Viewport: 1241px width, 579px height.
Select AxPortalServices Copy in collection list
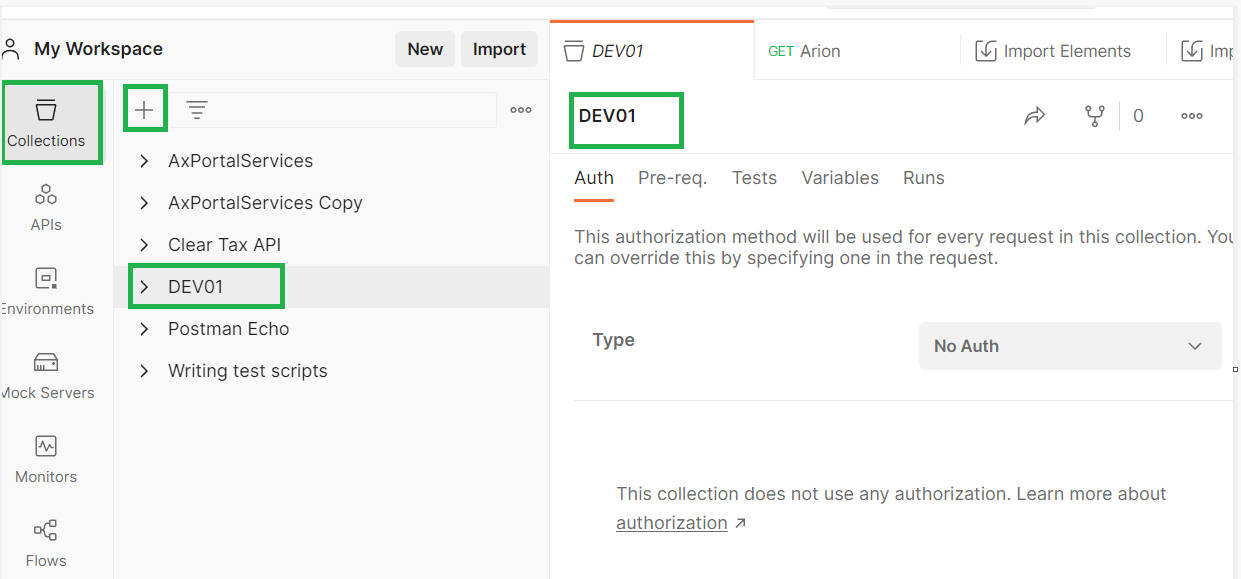(x=265, y=203)
